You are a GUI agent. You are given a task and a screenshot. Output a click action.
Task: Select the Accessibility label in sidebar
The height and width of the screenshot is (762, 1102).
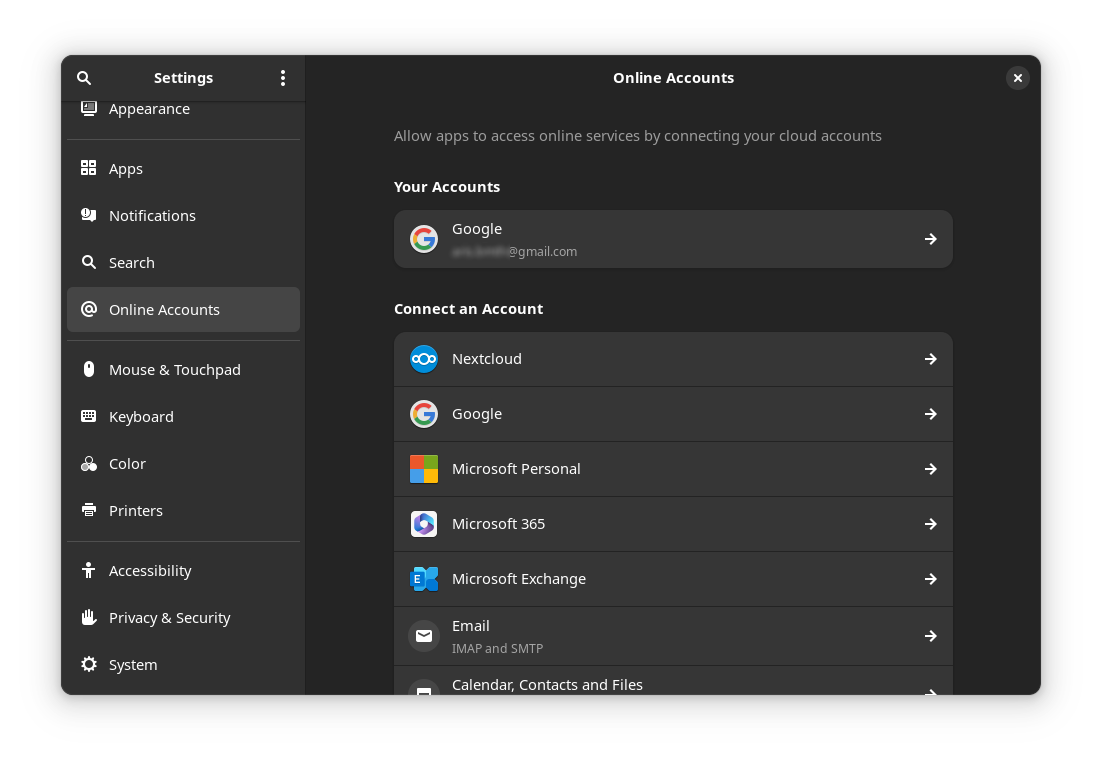[x=150, y=571]
